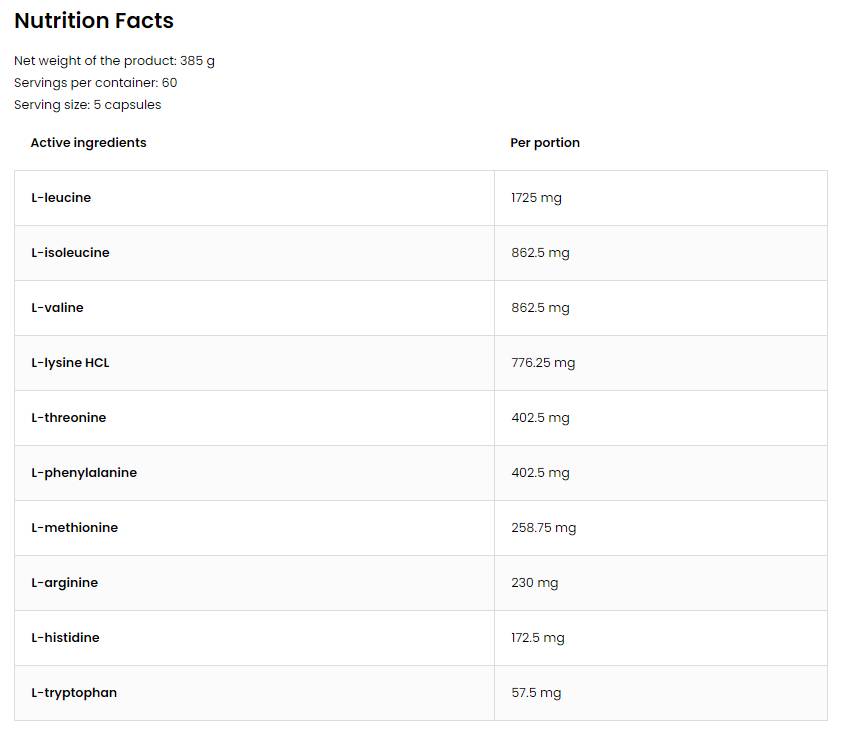
Task: Select the L-isoleucine row label
Action: click(70, 253)
